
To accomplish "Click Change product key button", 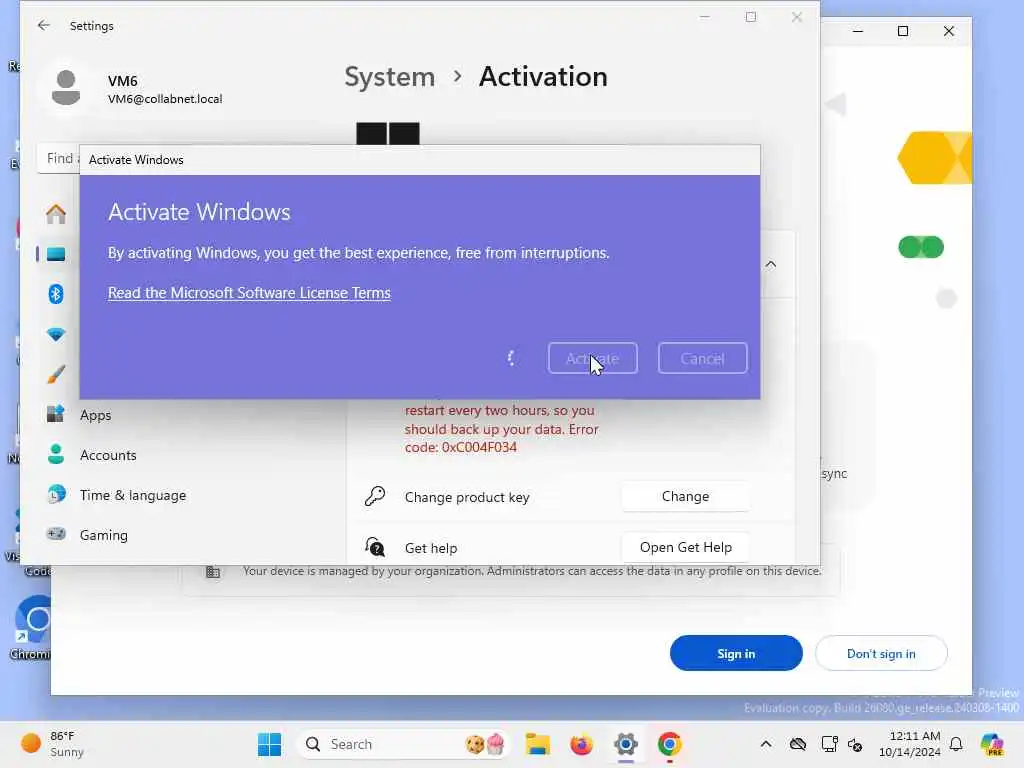I will coord(685,496).
